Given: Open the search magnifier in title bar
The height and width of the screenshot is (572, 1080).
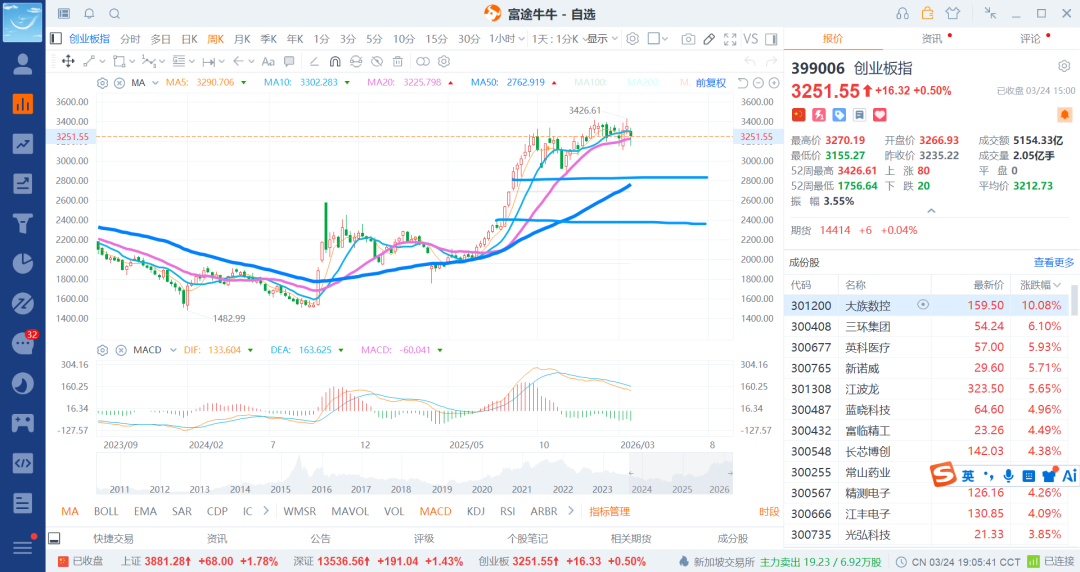Looking at the screenshot, I should (114, 14).
